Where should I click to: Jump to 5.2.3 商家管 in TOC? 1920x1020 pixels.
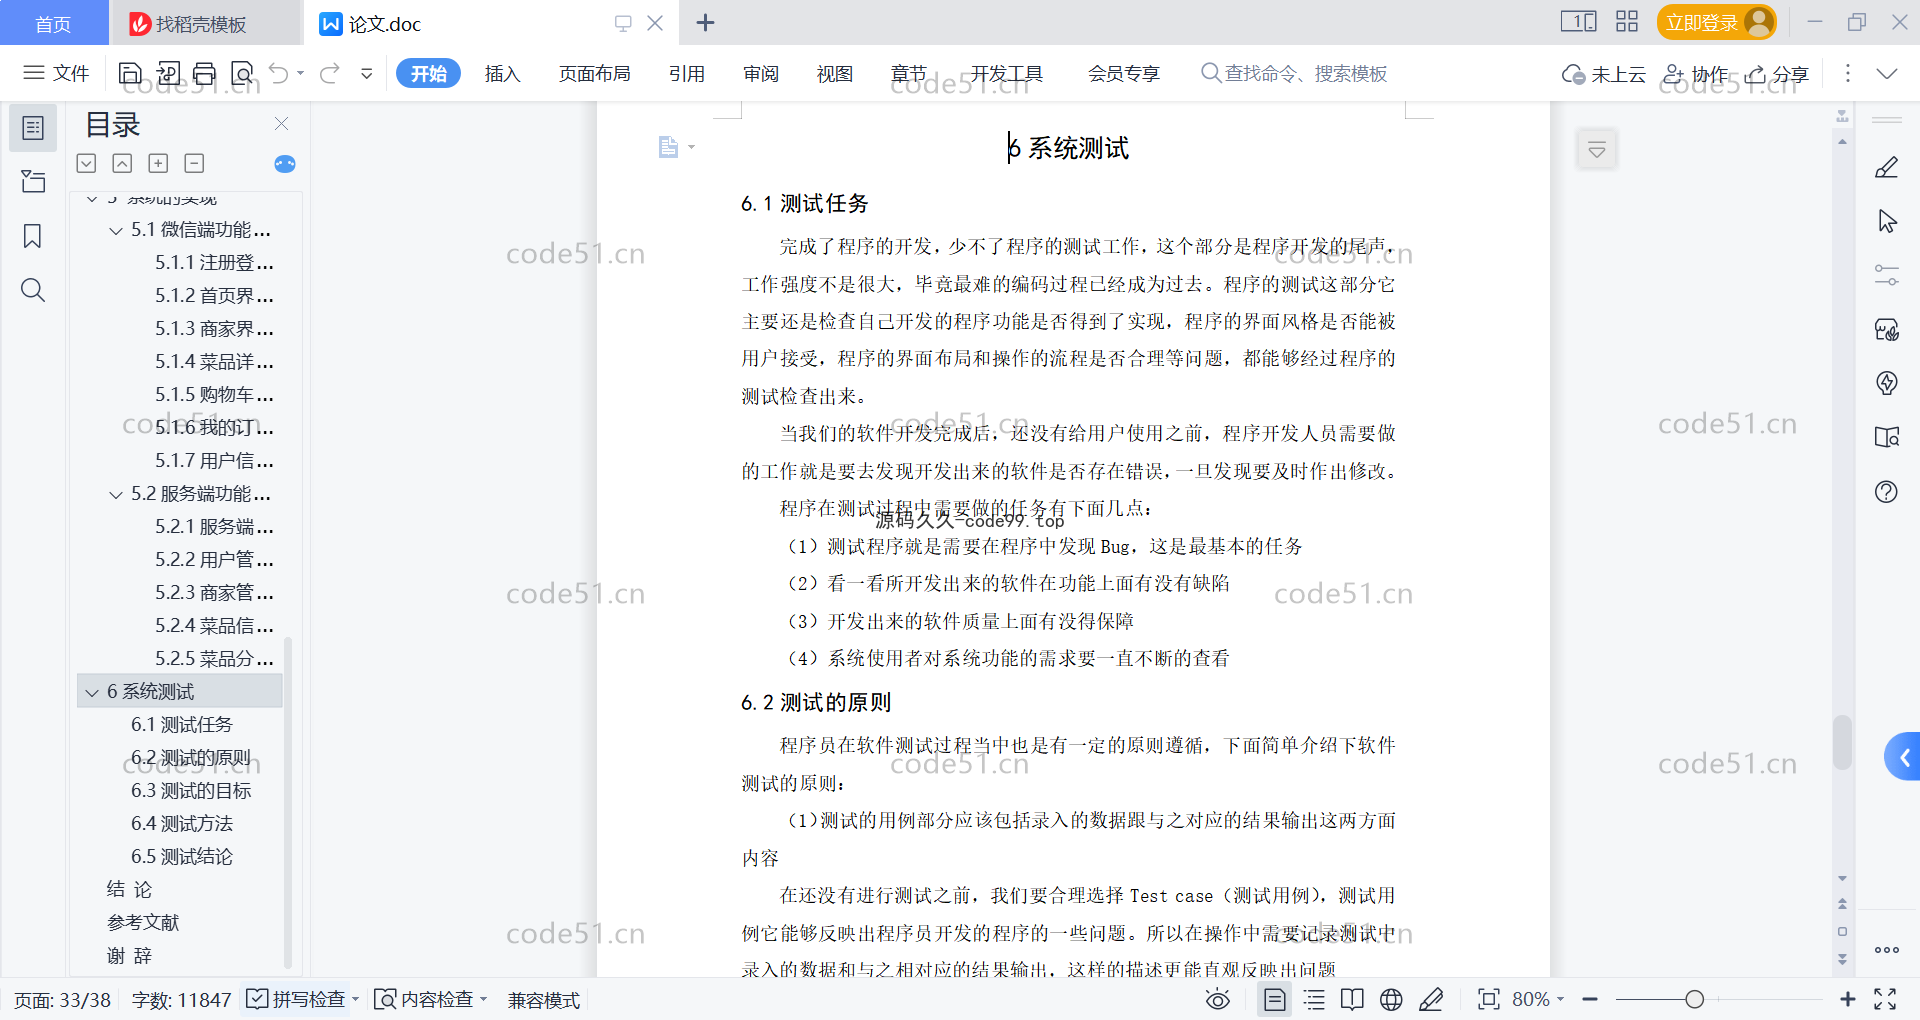pyautogui.click(x=214, y=593)
